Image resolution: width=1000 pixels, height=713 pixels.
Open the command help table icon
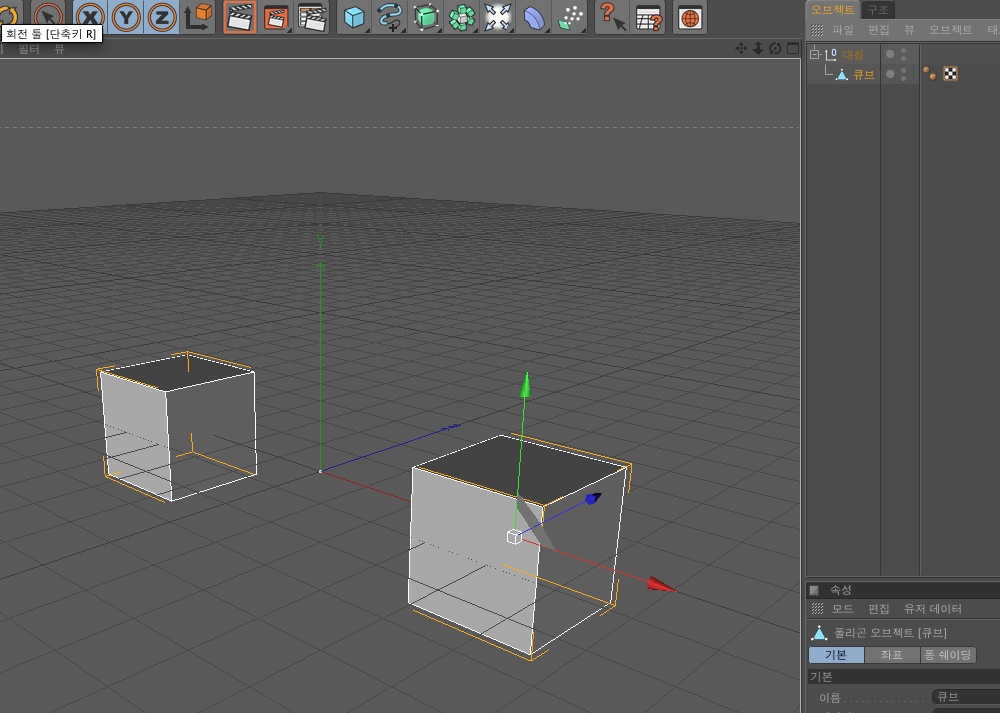point(648,17)
